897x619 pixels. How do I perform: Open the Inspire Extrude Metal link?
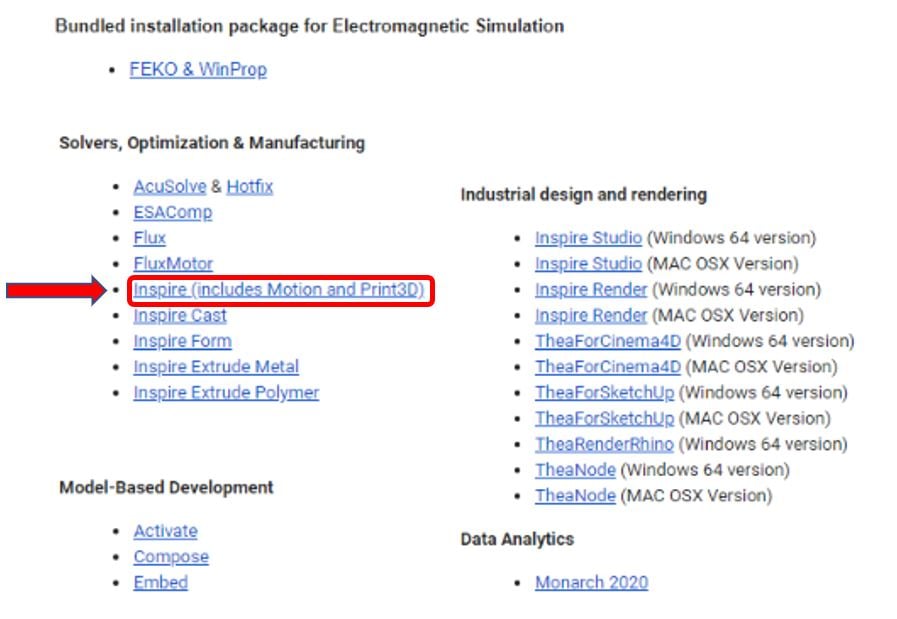216,367
